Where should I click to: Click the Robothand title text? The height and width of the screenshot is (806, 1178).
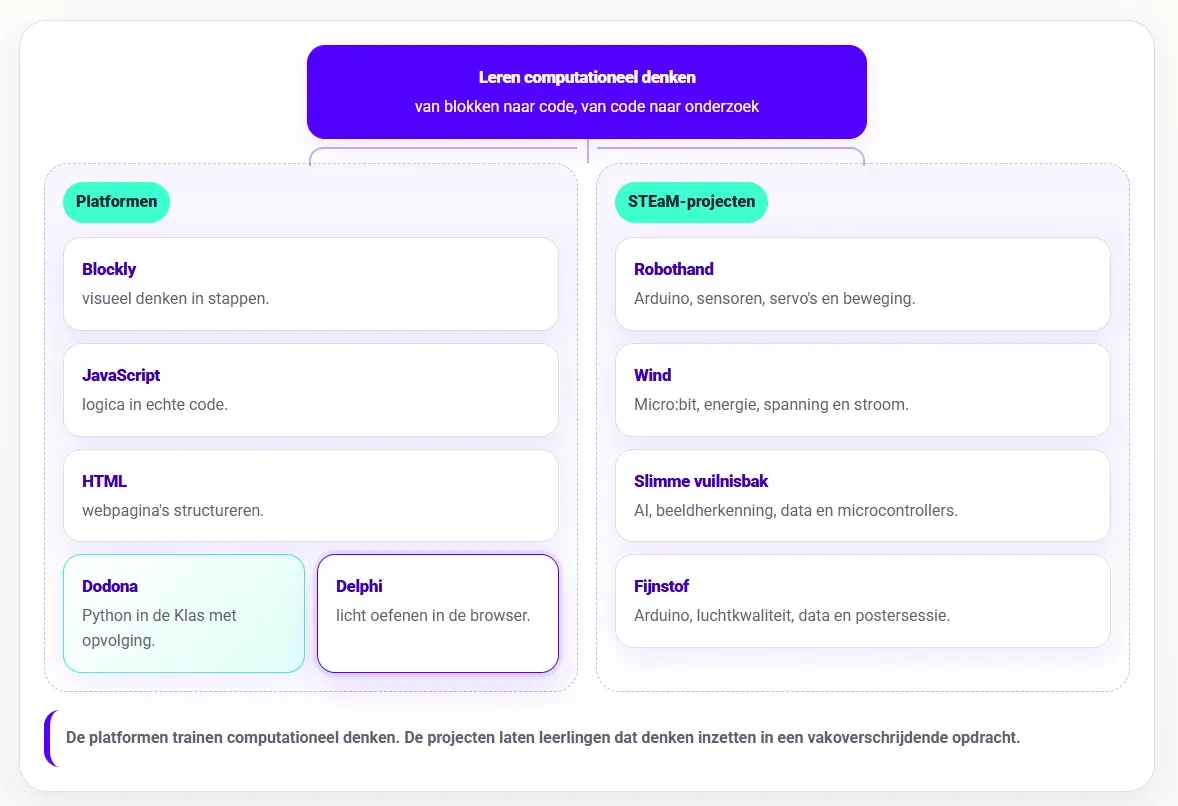[x=674, y=269]
